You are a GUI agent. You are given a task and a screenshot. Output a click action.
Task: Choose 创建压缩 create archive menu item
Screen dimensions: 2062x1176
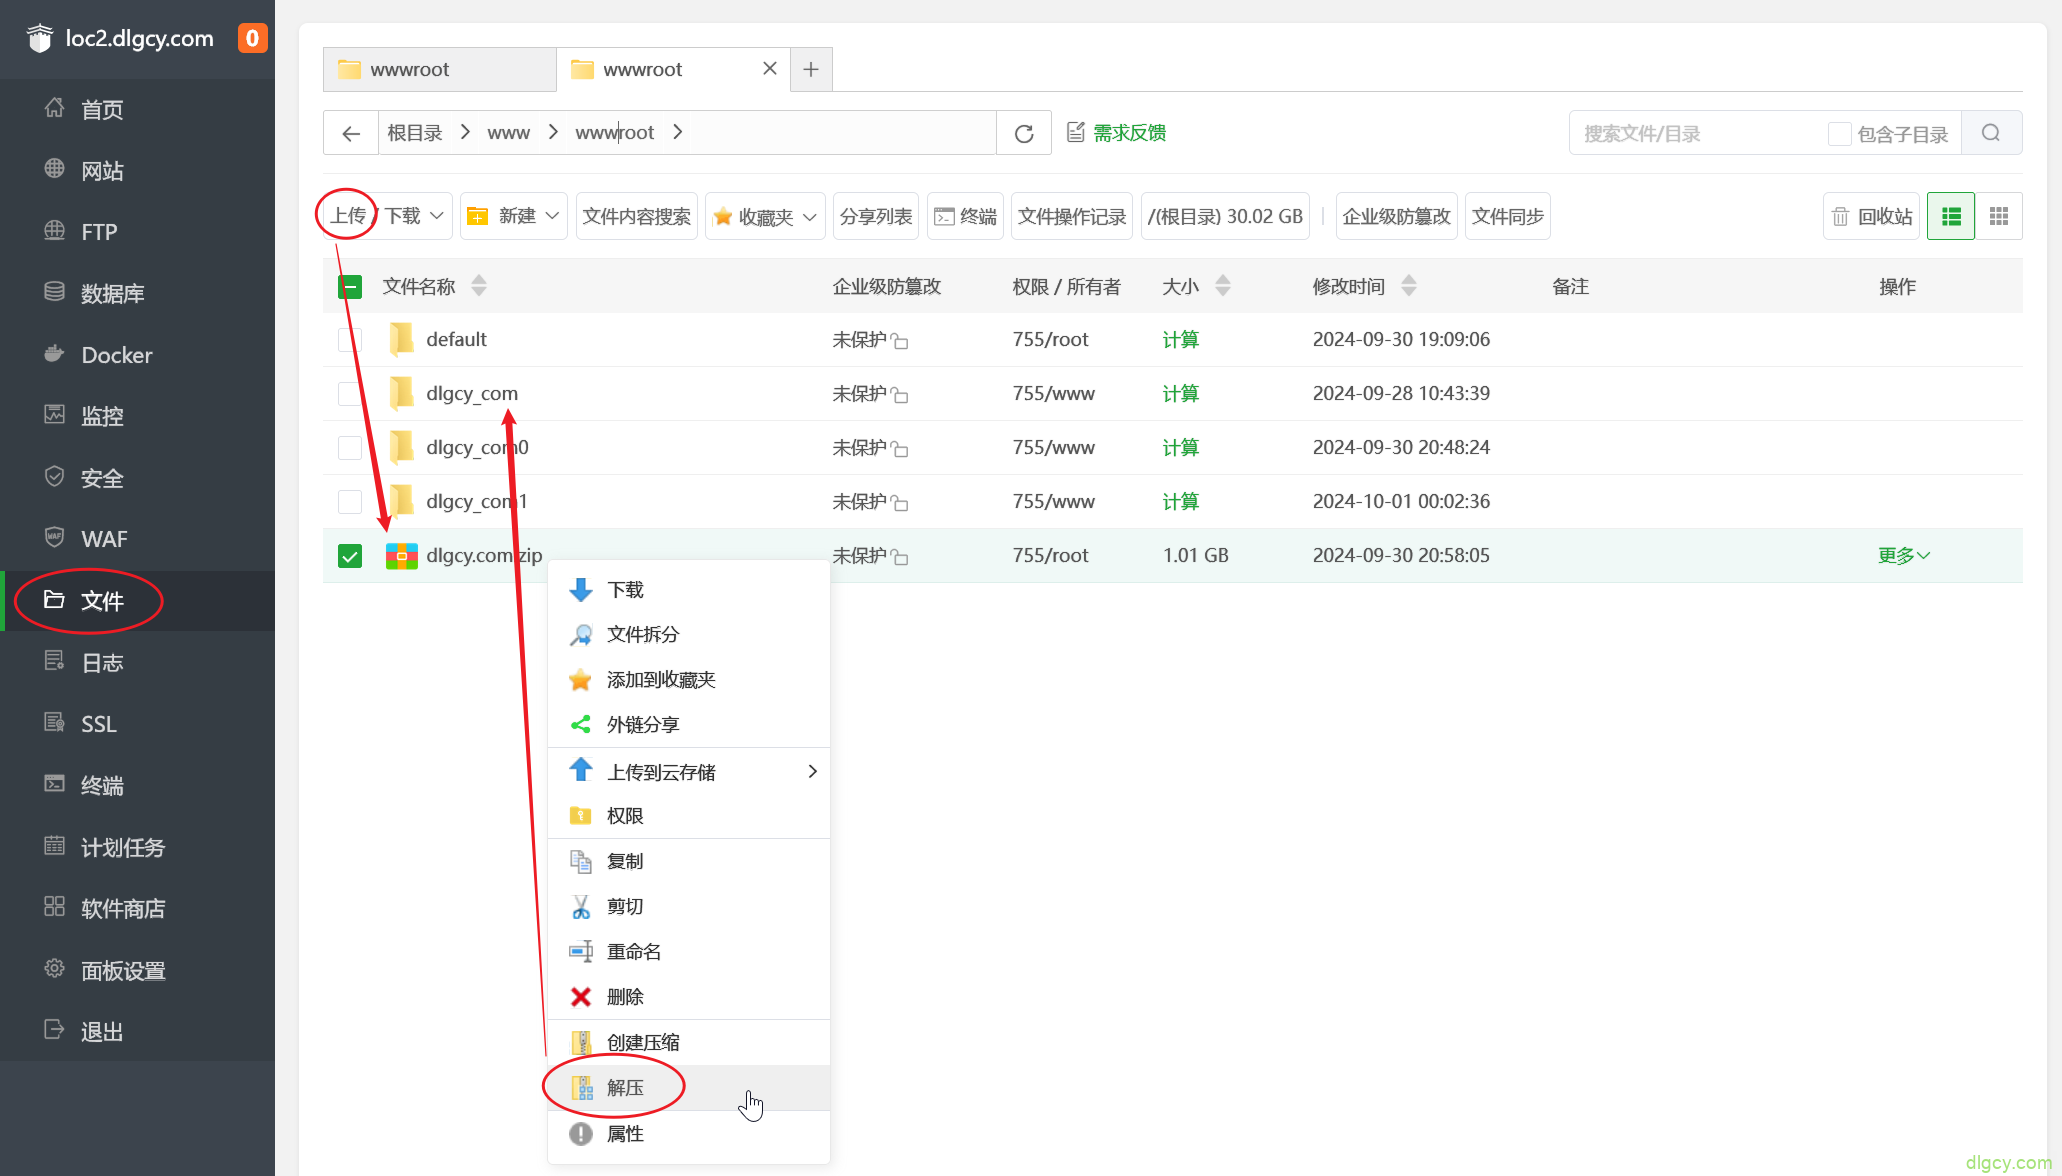[x=689, y=1042]
